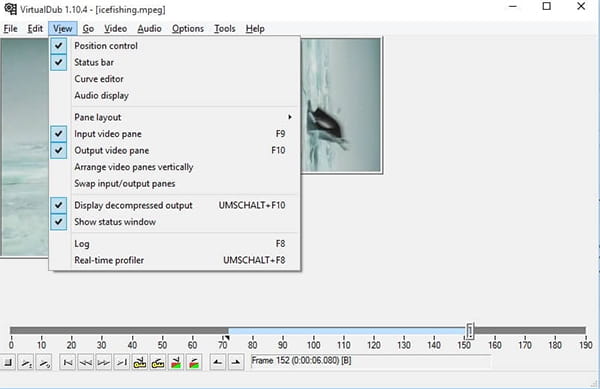Toggle the Status bar option off
This screenshot has width=600, height=389.
[x=175, y=62]
